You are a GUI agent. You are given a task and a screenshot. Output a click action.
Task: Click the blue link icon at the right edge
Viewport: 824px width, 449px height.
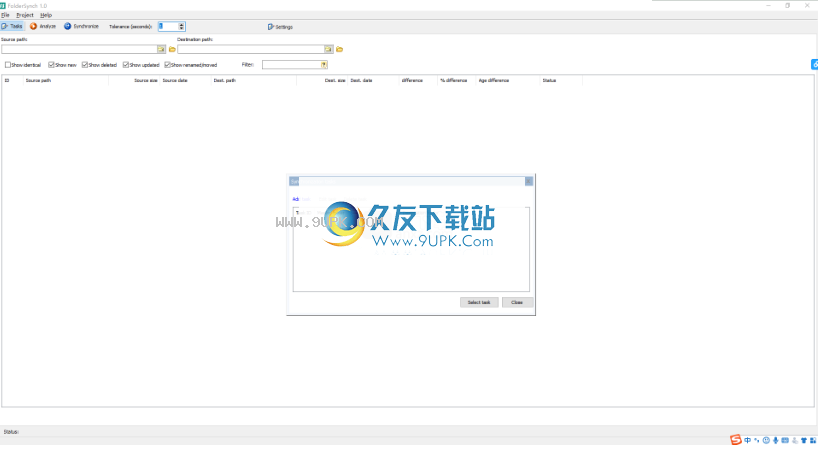[815, 65]
